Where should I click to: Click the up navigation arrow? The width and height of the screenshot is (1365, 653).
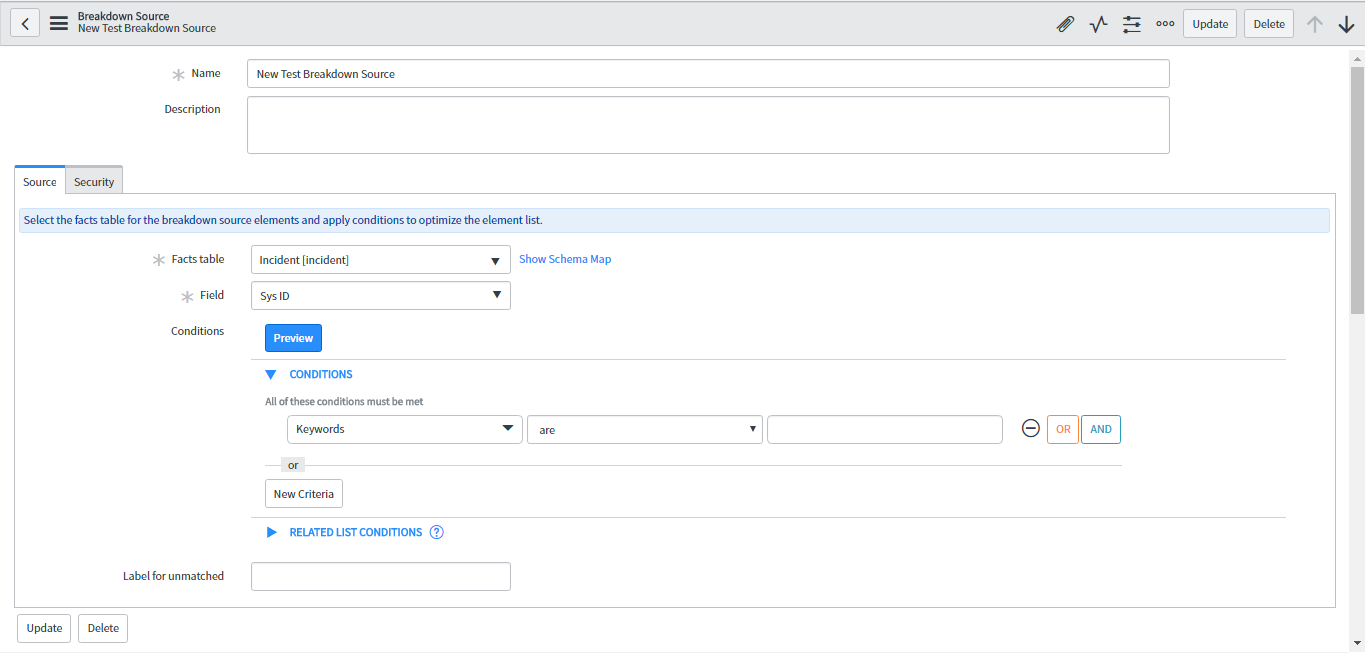(x=1314, y=23)
